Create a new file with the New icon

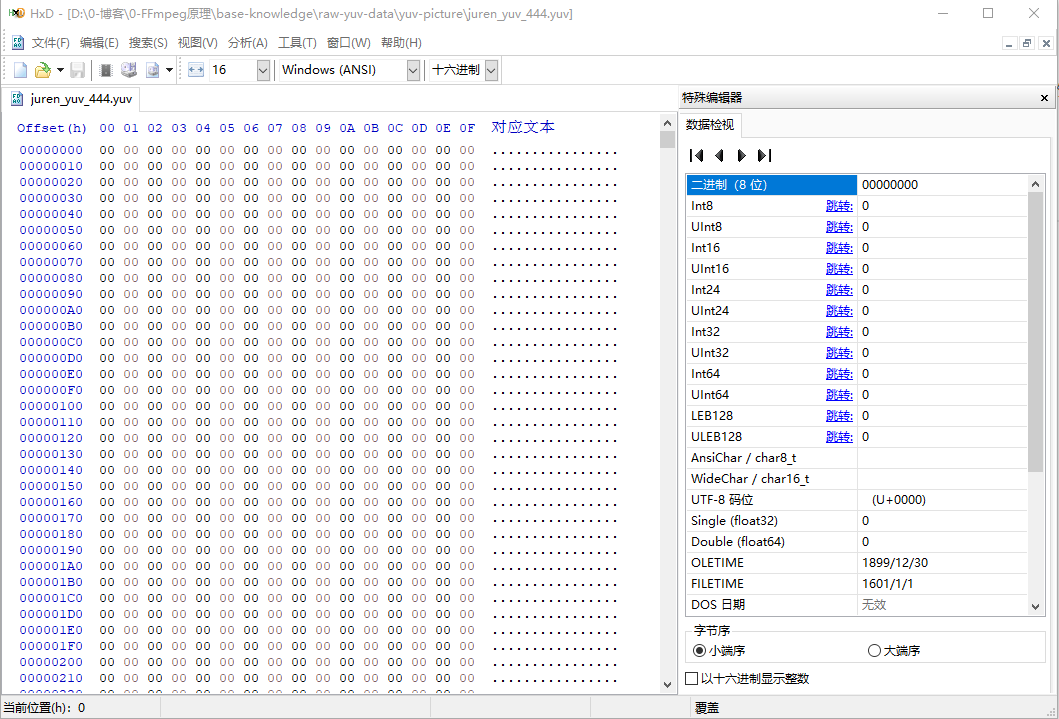point(18,70)
